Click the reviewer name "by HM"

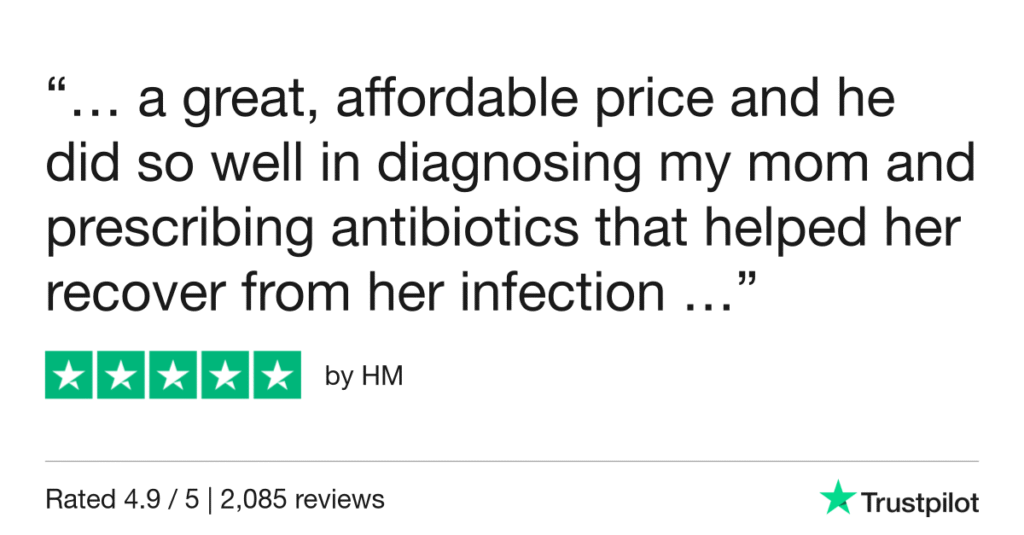pyautogui.click(x=364, y=378)
